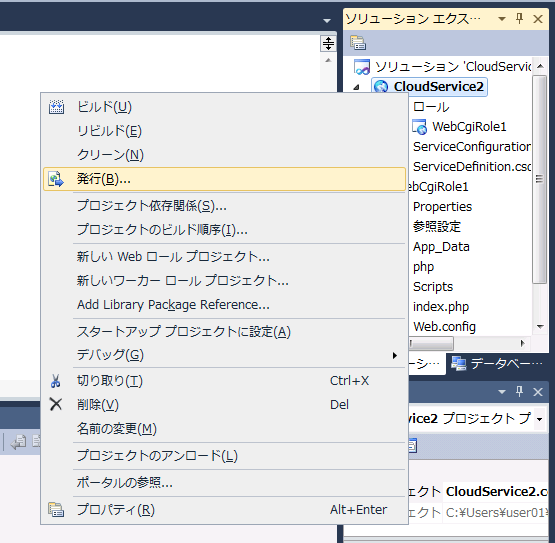Click the データベー... tab server icon
This screenshot has width=555, height=543.
[x=459, y=364]
